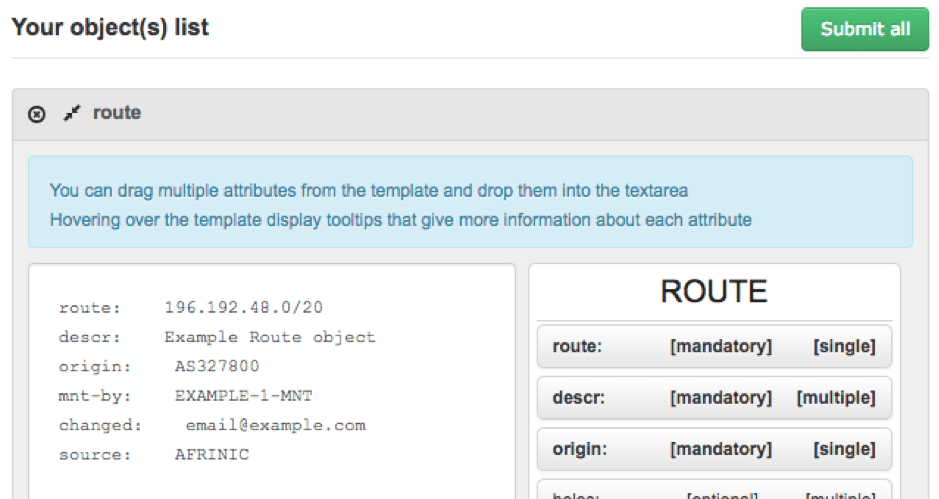The width and height of the screenshot is (939, 499).
Task: Click the Submit all button
Action: pyautogui.click(x=865, y=29)
